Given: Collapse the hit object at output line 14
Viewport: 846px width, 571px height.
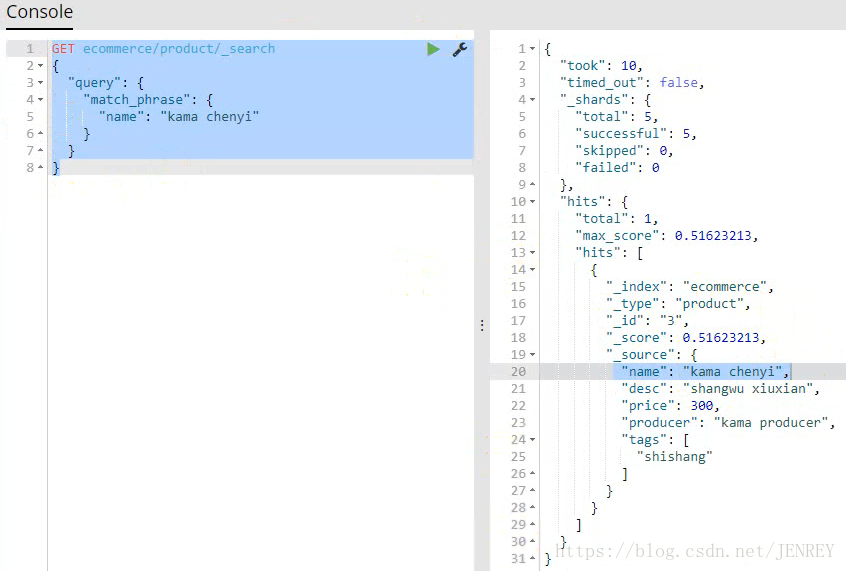Looking at the screenshot, I should coord(533,269).
